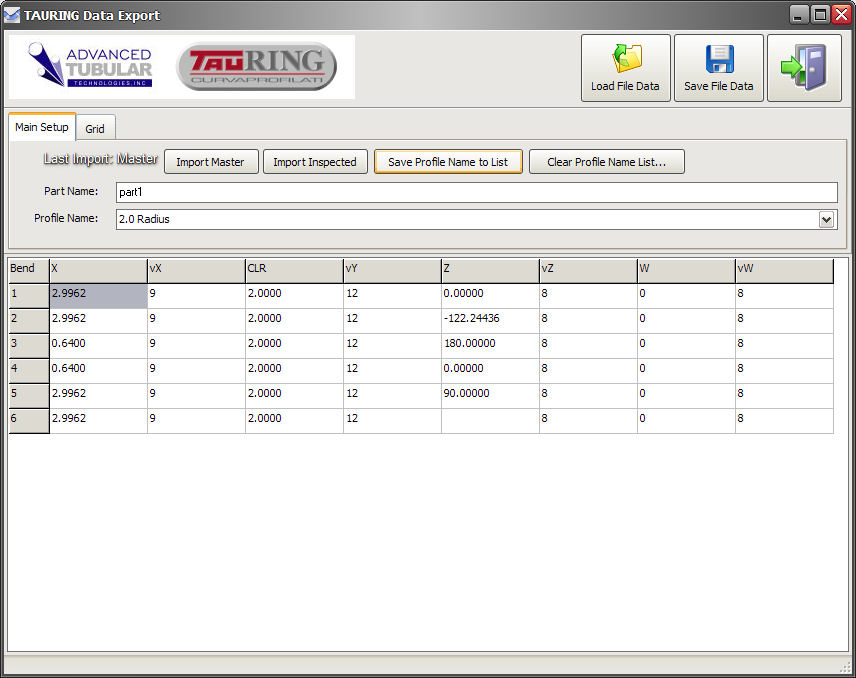
Task: Click the empty Z cell in row 6
Action: tap(489, 419)
